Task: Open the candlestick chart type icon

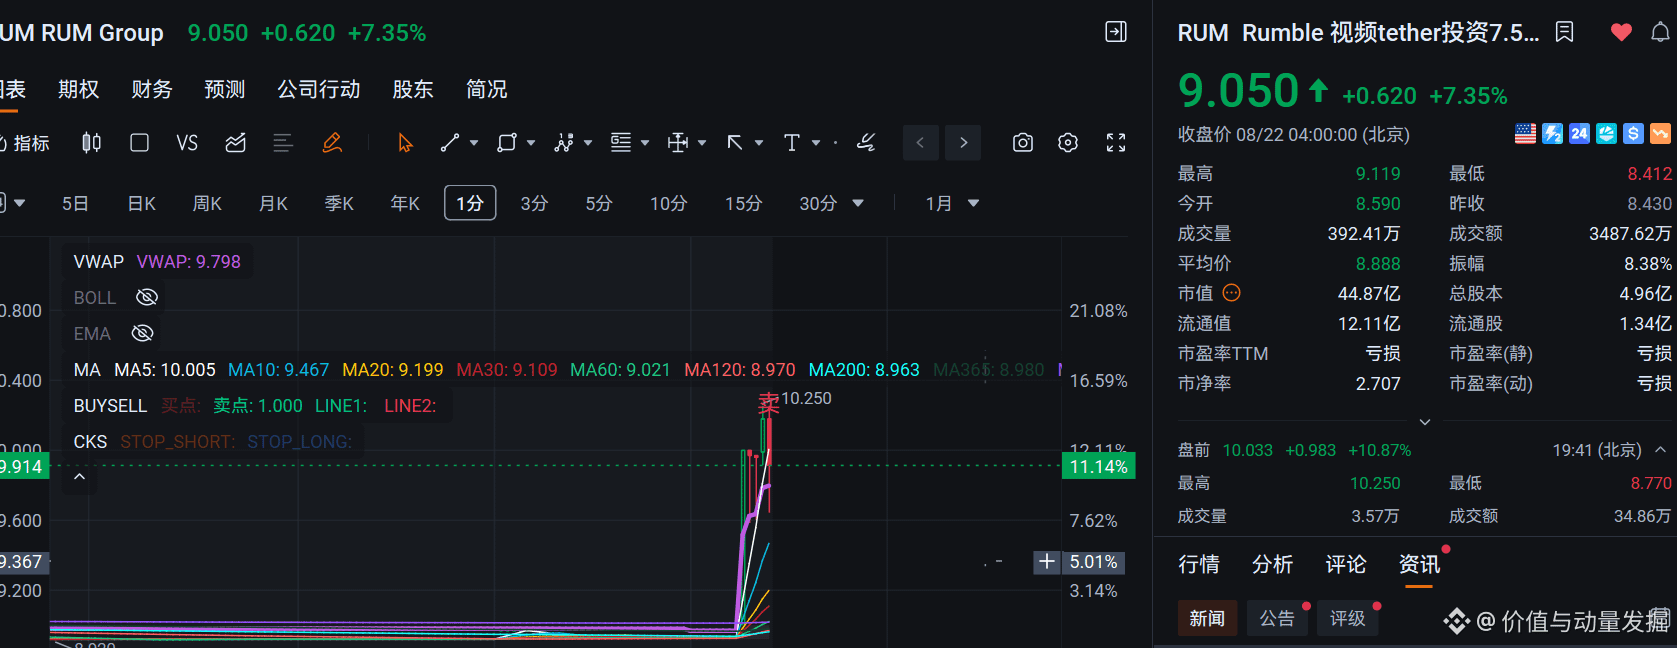Action: (x=91, y=143)
